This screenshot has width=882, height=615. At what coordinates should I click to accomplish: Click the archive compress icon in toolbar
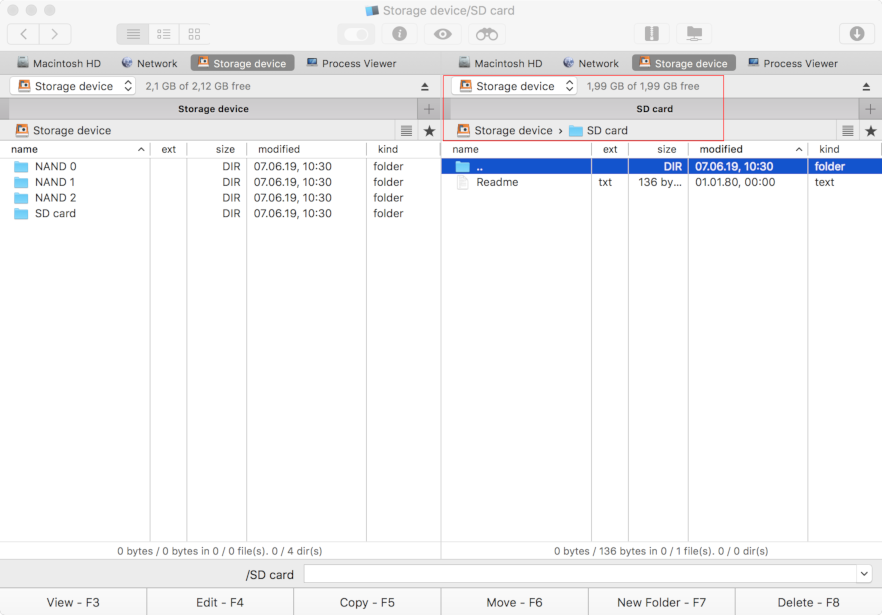[x=651, y=34]
